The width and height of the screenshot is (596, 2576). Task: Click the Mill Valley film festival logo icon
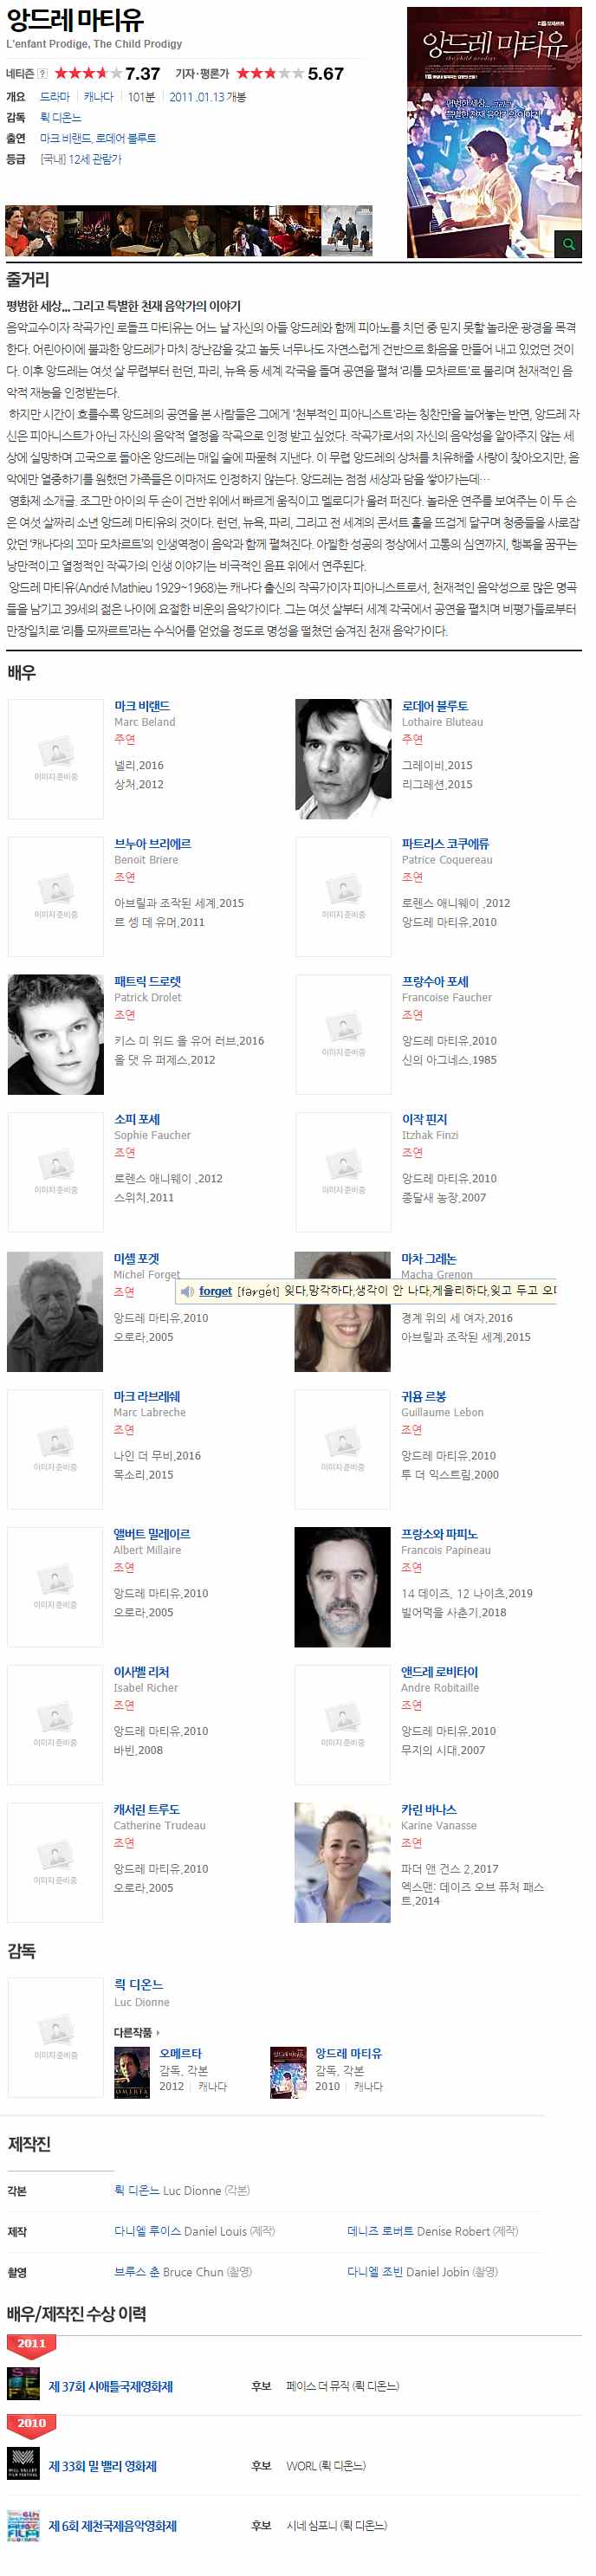pyautogui.click(x=23, y=2464)
